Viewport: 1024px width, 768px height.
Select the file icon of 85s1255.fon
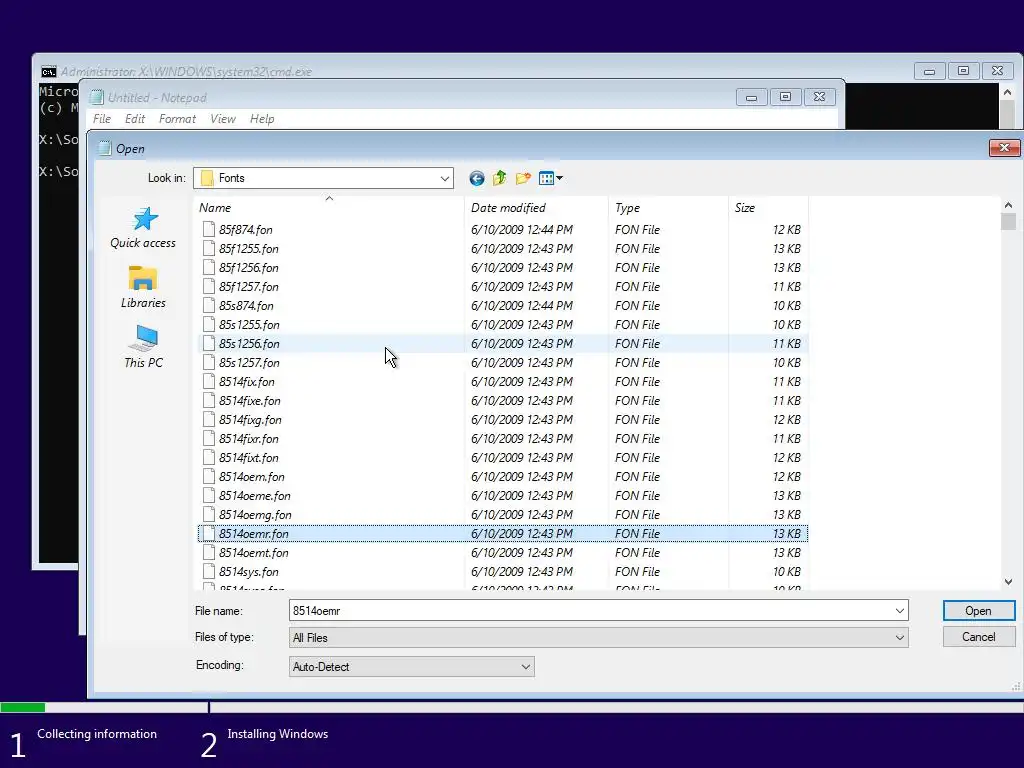(208, 324)
